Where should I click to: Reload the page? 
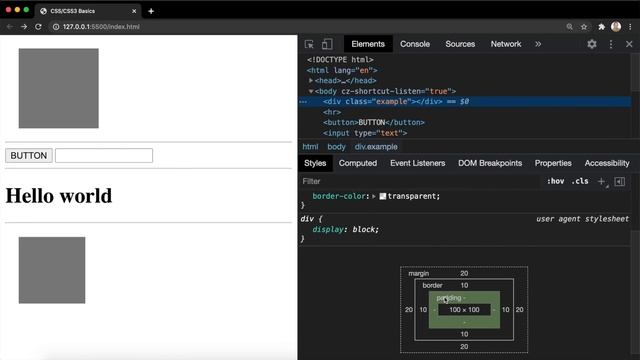pos(38,27)
